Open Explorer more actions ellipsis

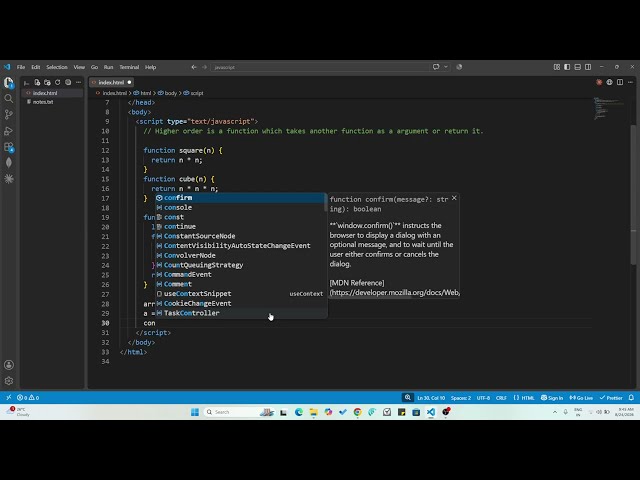pos(78,82)
